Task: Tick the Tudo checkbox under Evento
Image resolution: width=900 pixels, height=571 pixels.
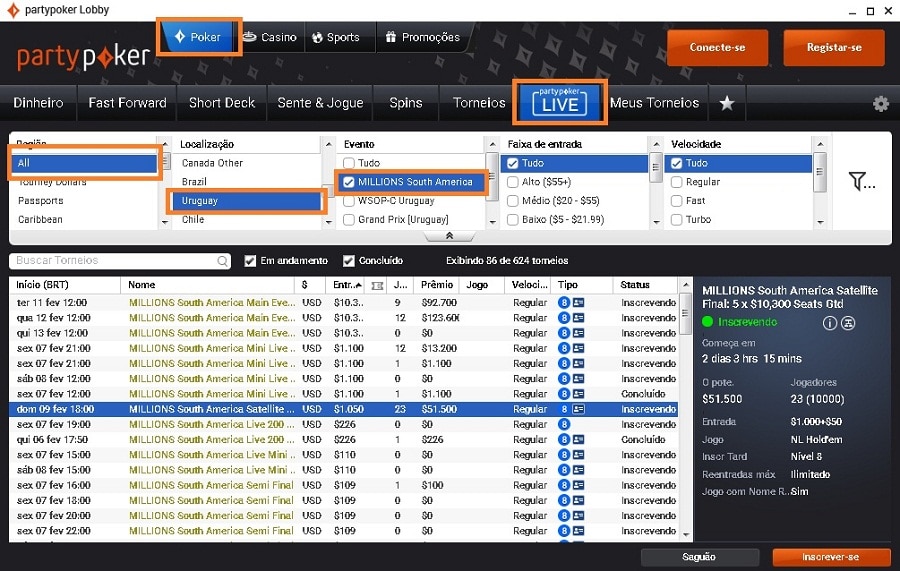Action: (x=348, y=164)
